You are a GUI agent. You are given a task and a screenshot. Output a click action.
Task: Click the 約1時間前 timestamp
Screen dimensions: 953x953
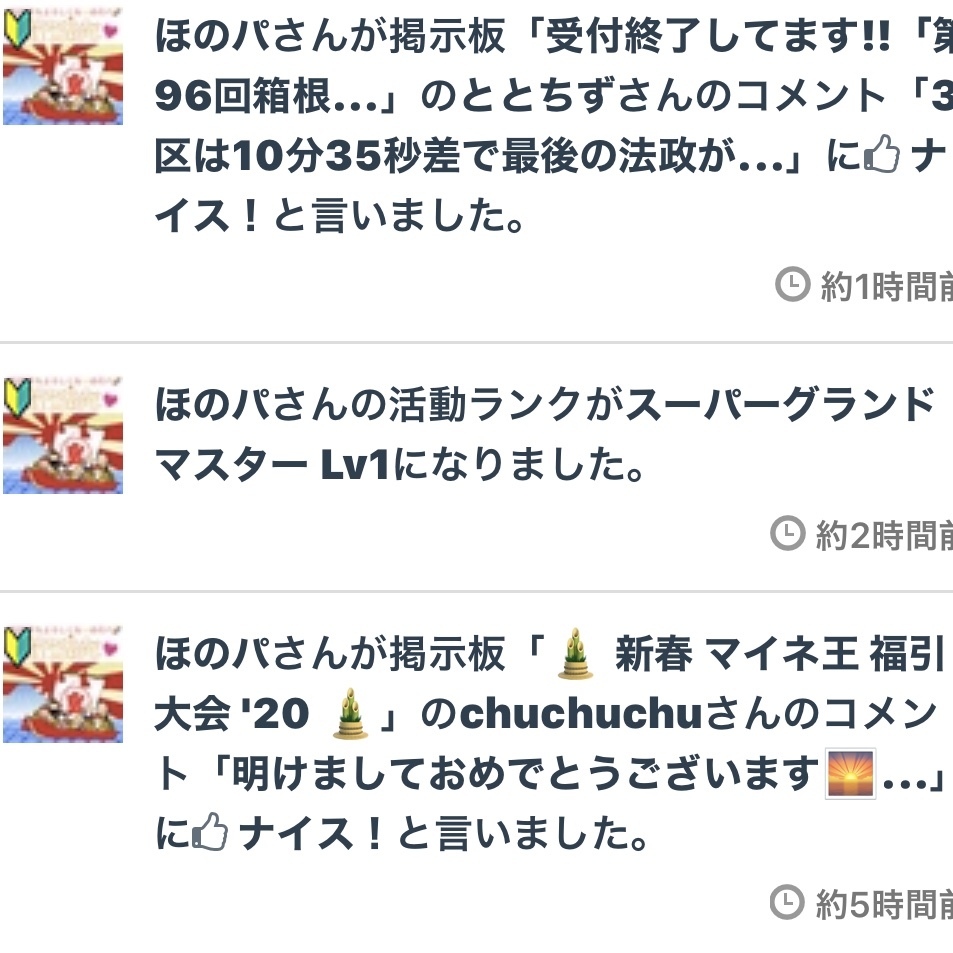point(887,286)
